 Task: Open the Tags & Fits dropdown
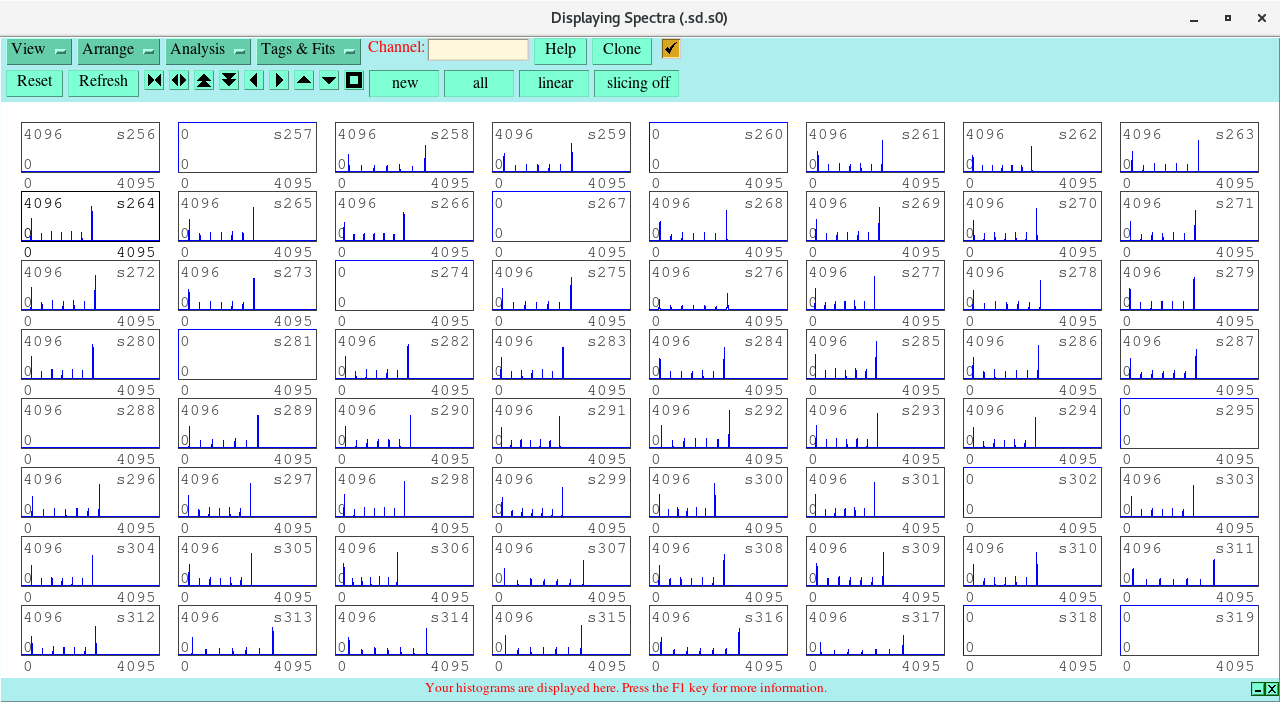coord(308,50)
